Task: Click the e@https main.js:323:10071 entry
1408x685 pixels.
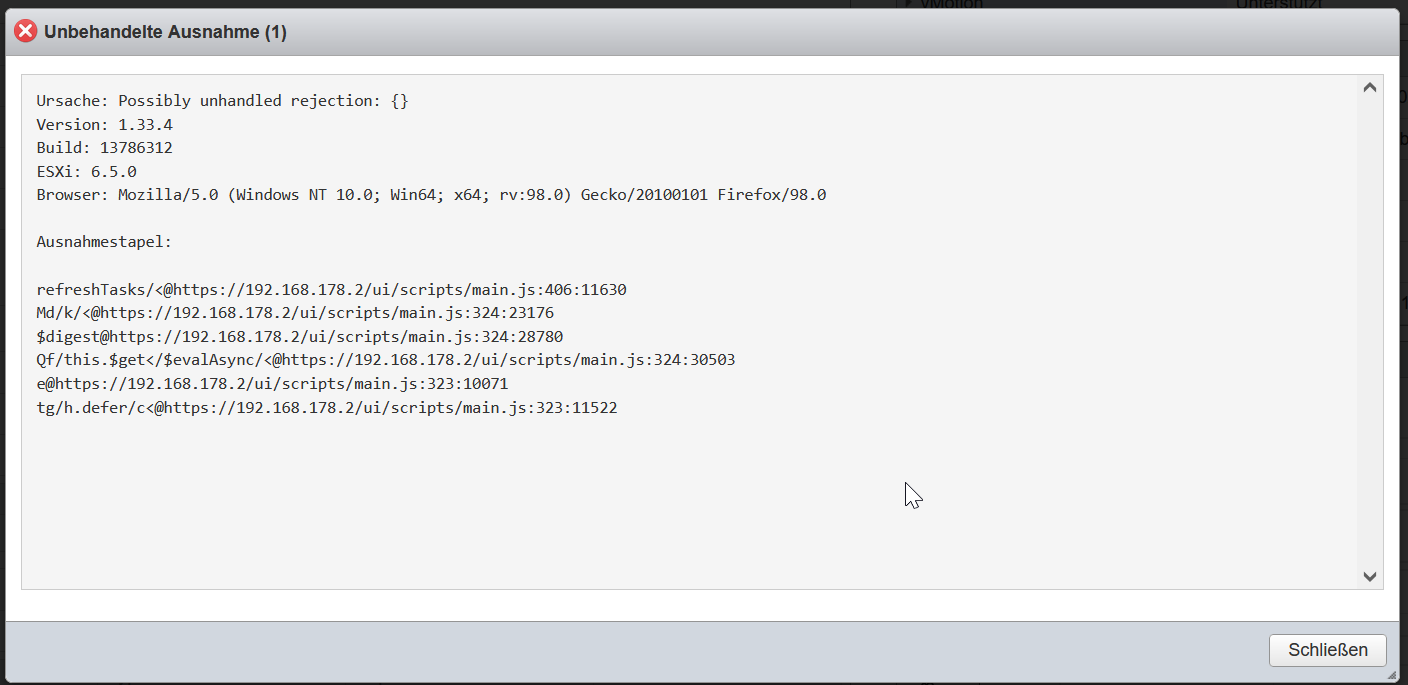Action: pyautogui.click(x=272, y=384)
